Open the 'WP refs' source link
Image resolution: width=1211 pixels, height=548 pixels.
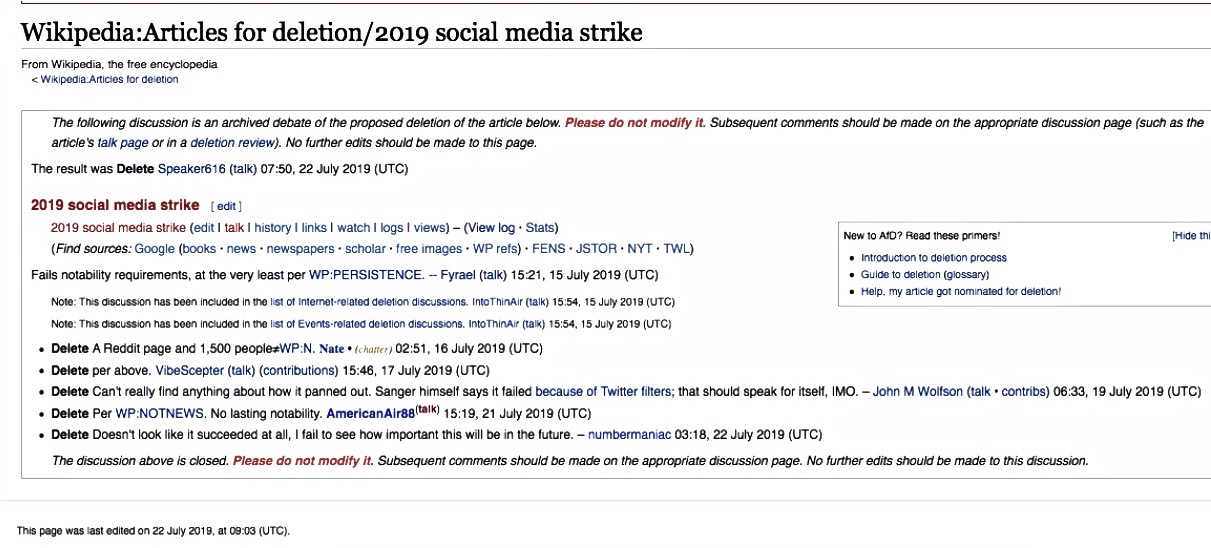(x=495, y=249)
